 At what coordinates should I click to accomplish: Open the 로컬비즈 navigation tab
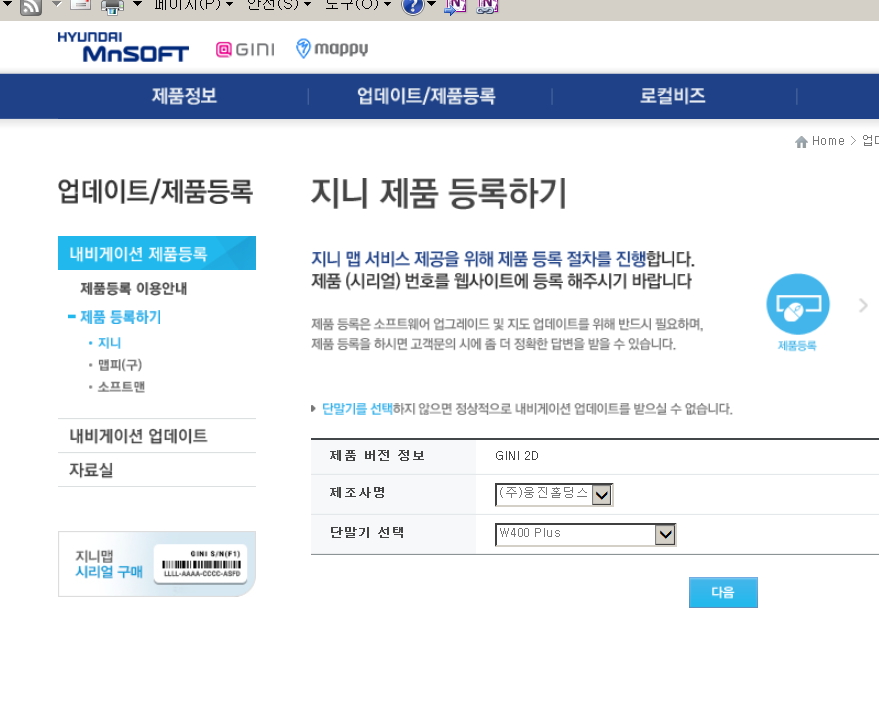pos(672,96)
